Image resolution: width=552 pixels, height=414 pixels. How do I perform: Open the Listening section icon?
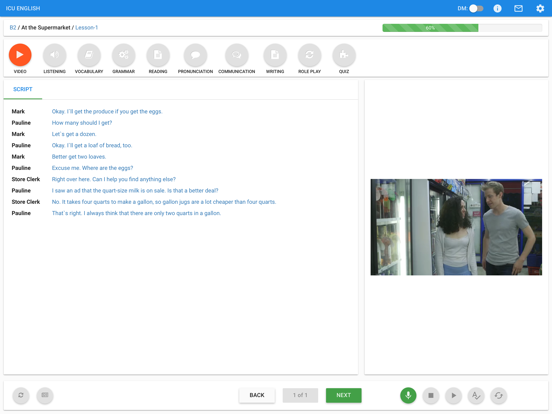tap(55, 55)
